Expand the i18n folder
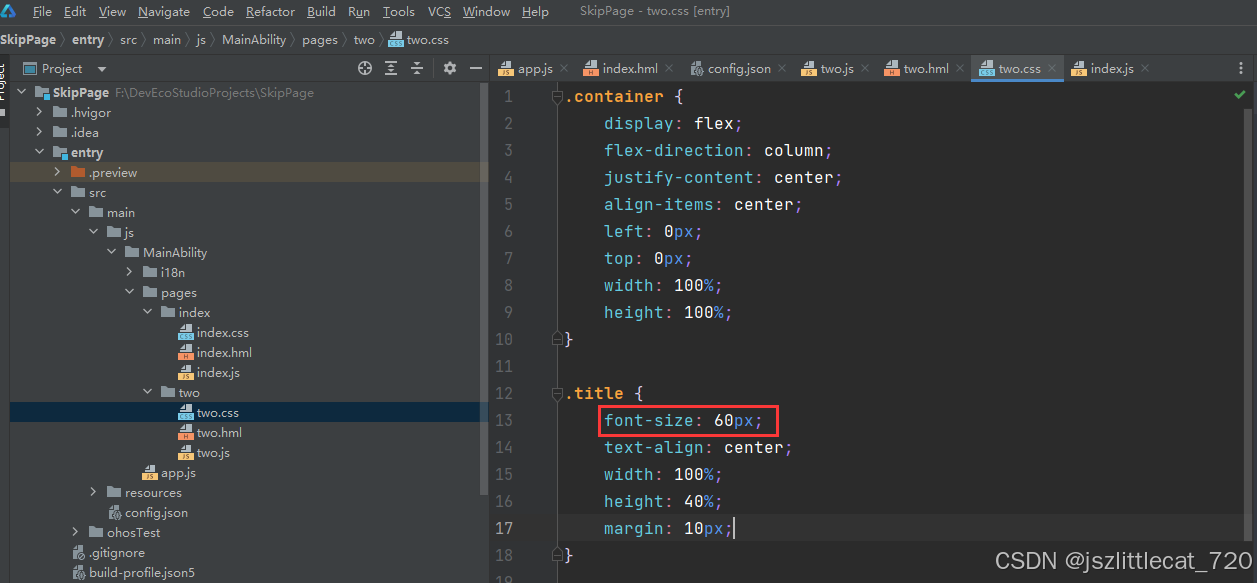 (131, 272)
